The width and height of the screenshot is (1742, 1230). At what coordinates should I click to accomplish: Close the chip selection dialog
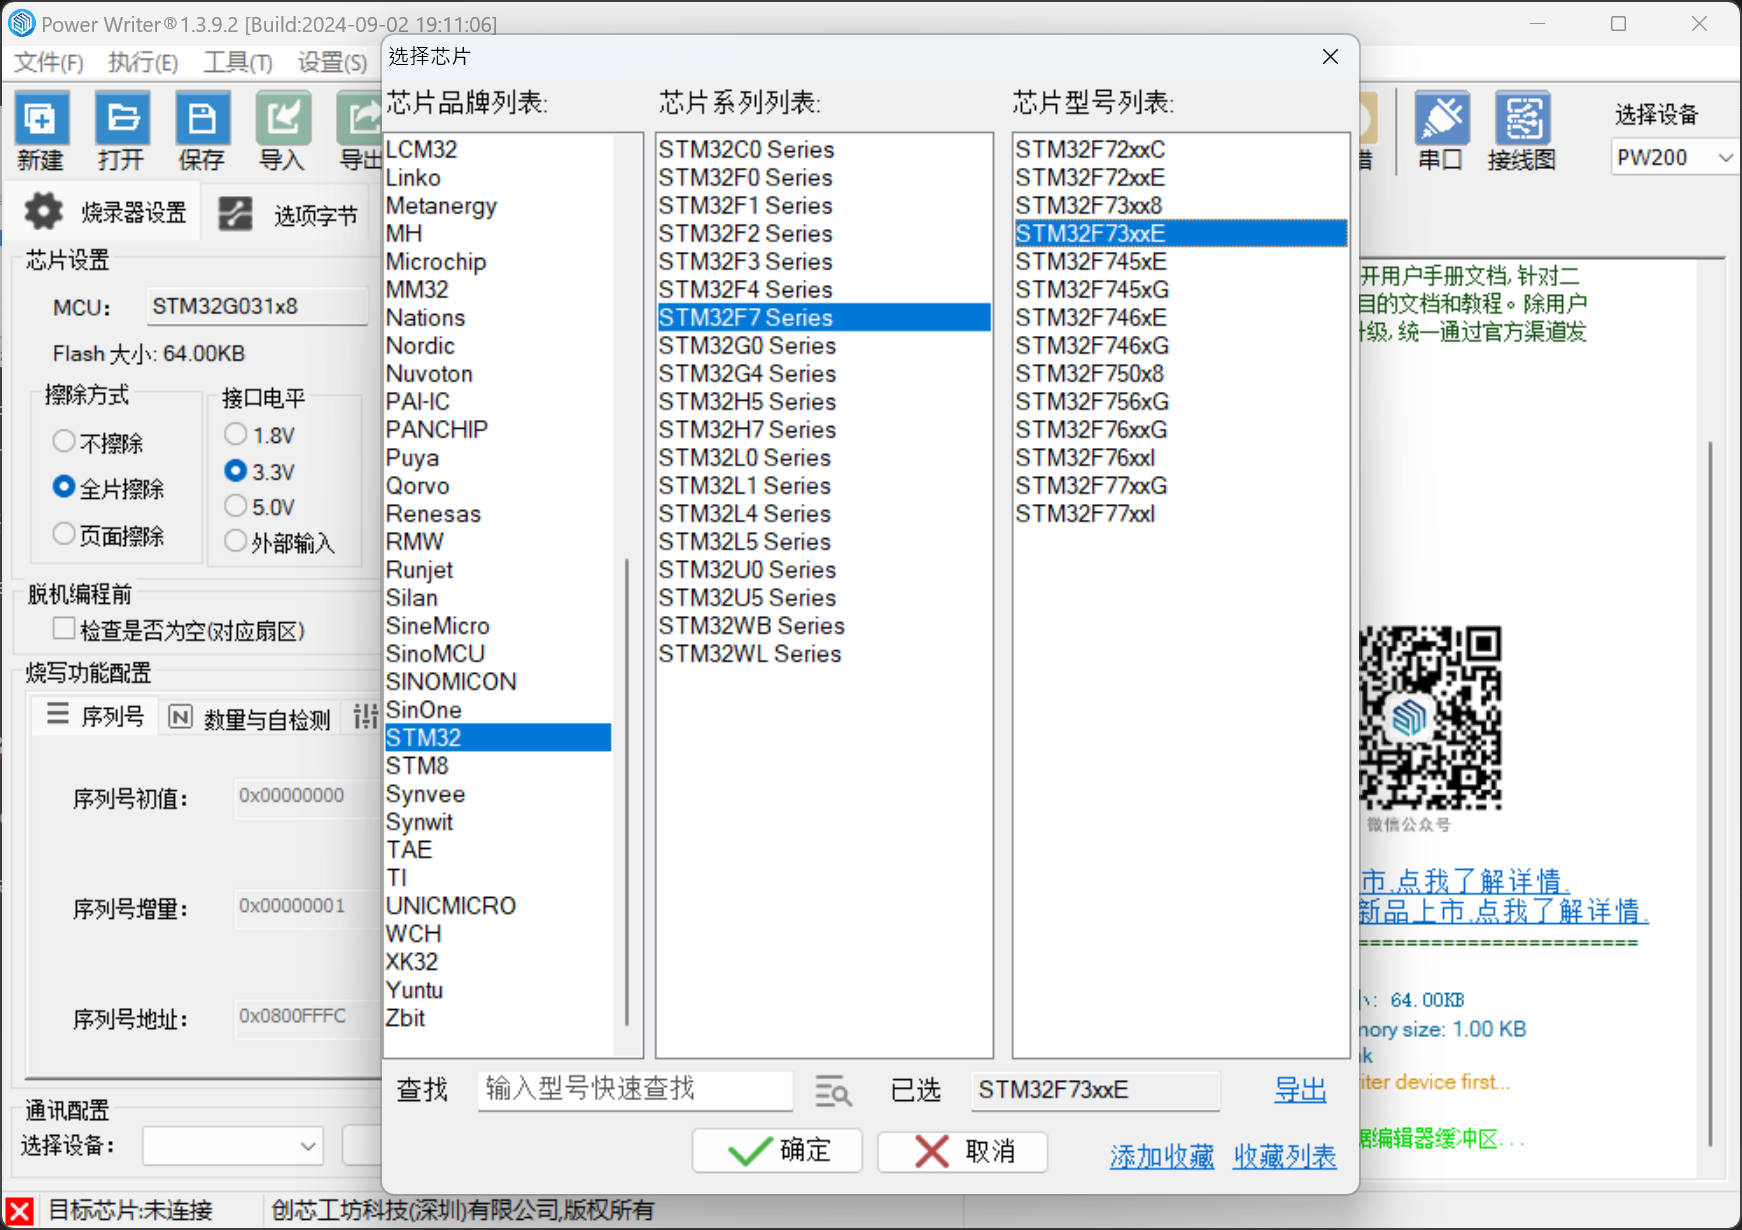(1330, 57)
